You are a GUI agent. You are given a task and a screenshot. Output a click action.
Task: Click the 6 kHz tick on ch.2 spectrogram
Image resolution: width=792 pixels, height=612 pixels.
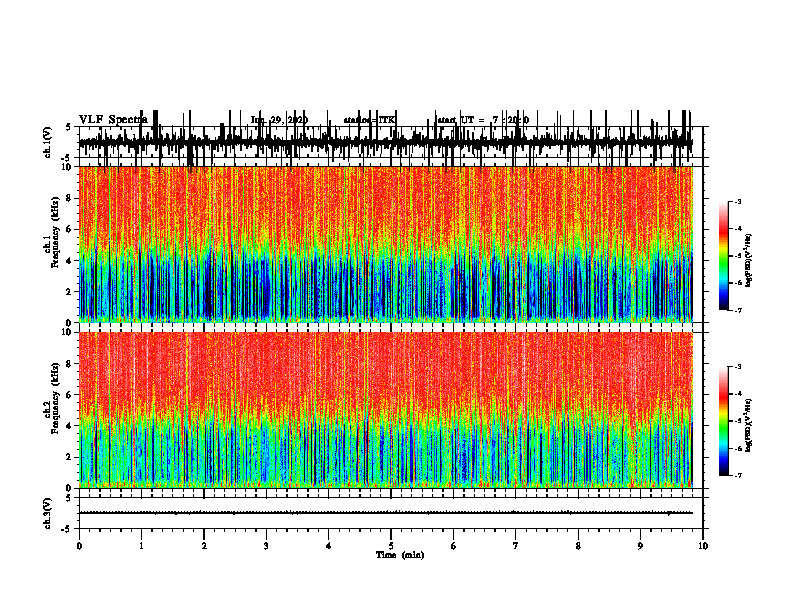pyautogui.click(x=69, y=394)
